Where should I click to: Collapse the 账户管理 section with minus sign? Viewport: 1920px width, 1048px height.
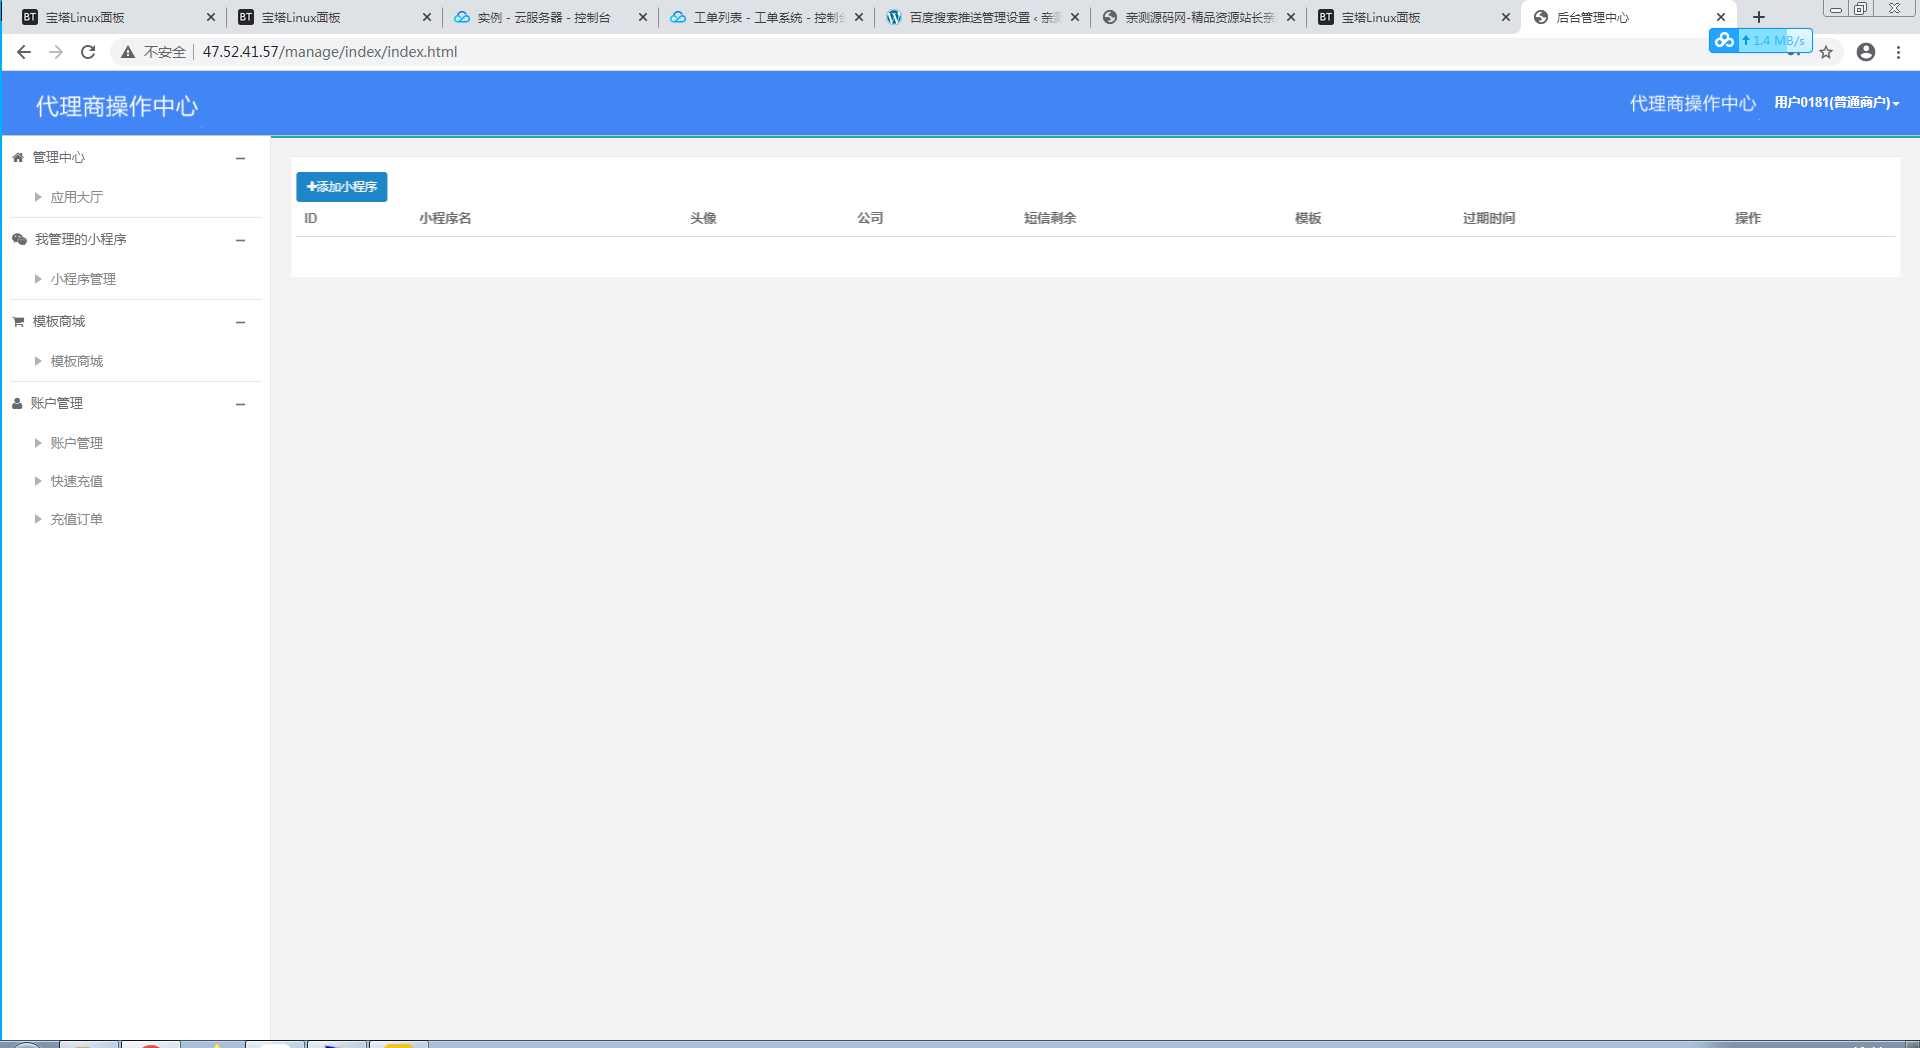[x=240, y=404]
